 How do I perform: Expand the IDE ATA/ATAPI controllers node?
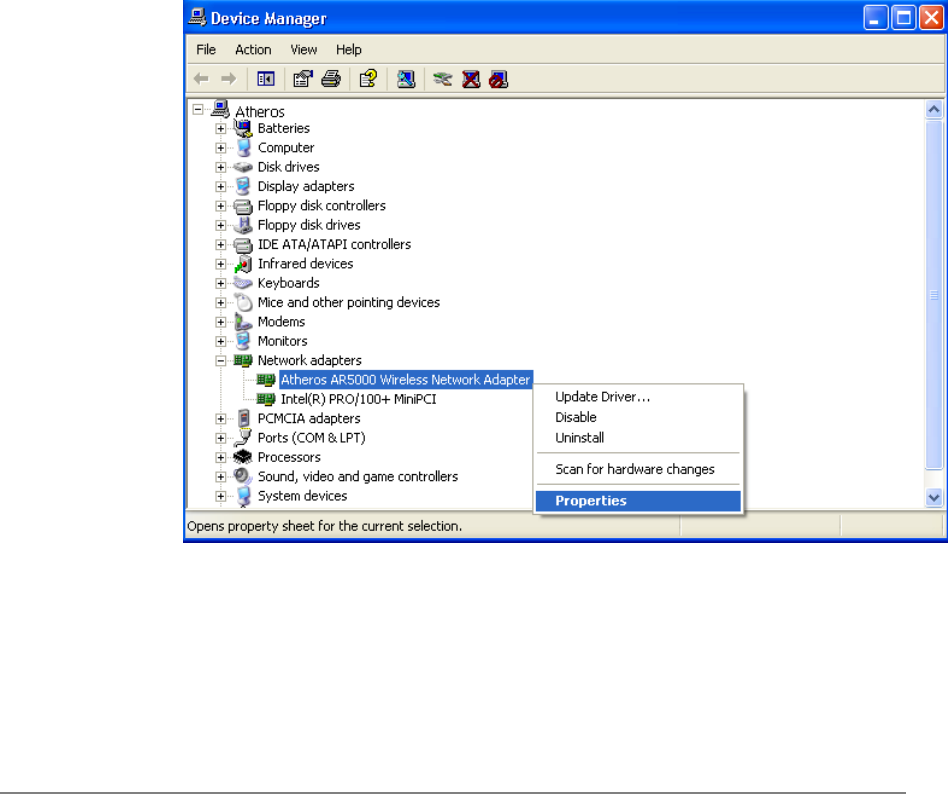[x=221, y=244]
